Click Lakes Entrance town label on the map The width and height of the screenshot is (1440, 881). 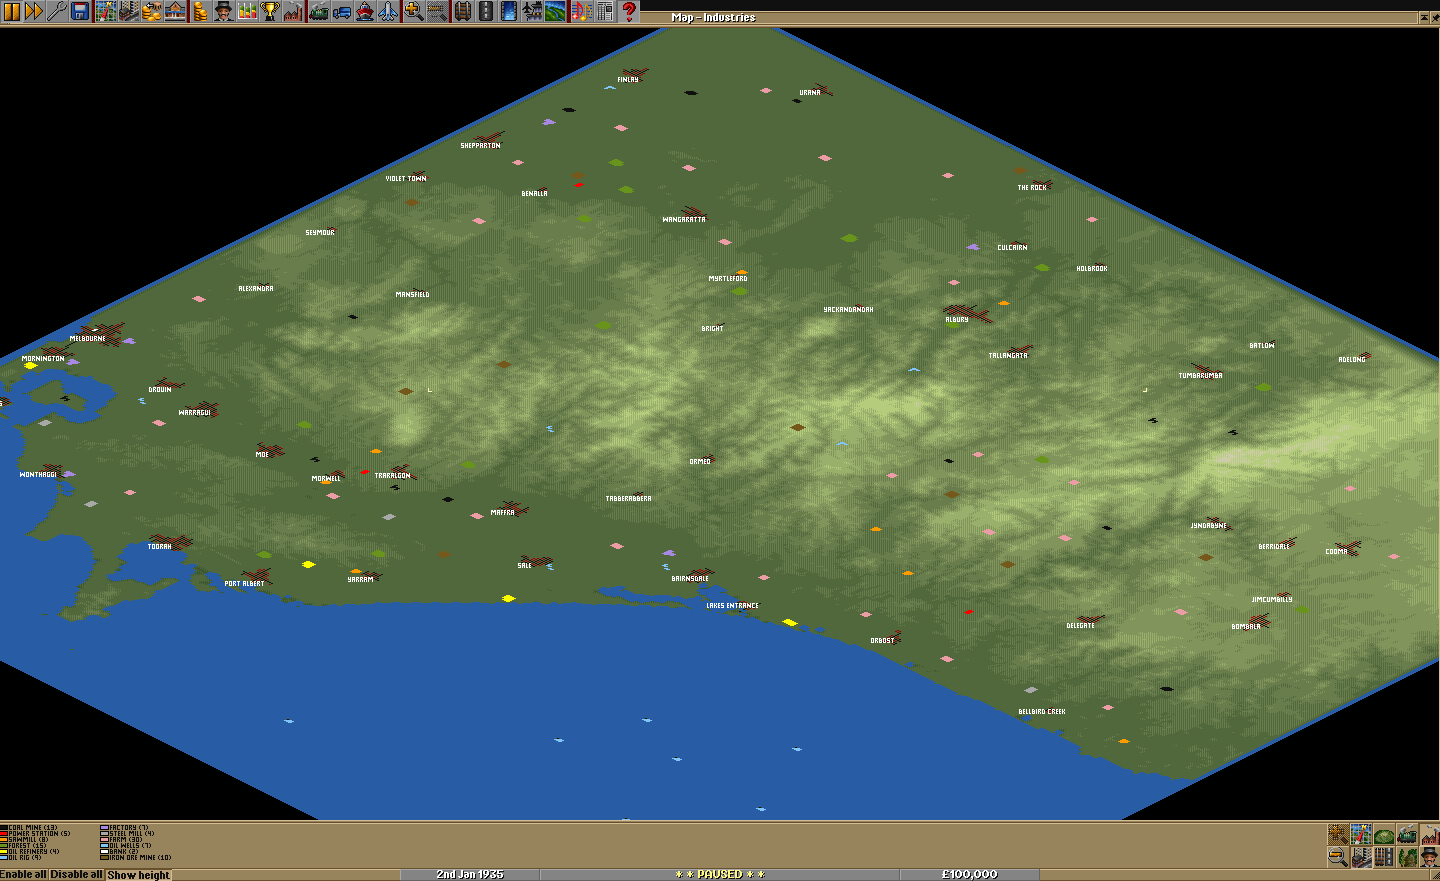point(732,606)
